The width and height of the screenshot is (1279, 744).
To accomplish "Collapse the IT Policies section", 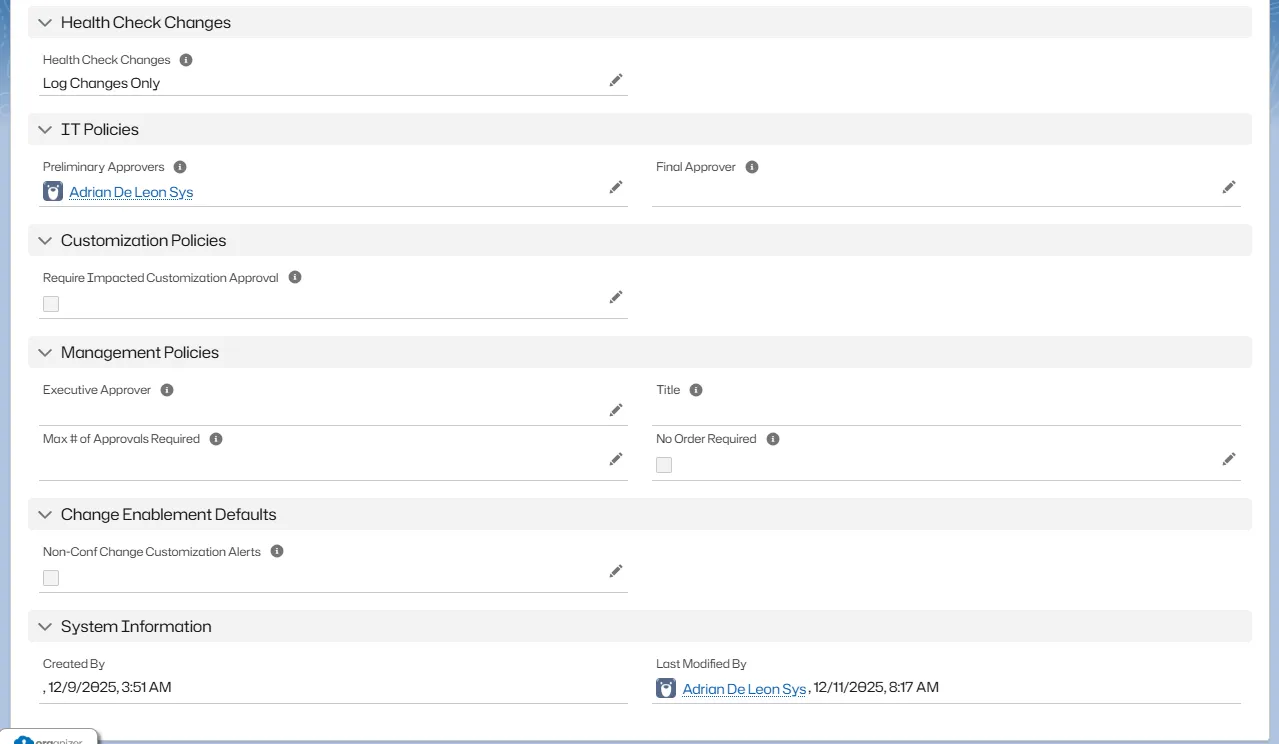I will [x=45, y=129].
